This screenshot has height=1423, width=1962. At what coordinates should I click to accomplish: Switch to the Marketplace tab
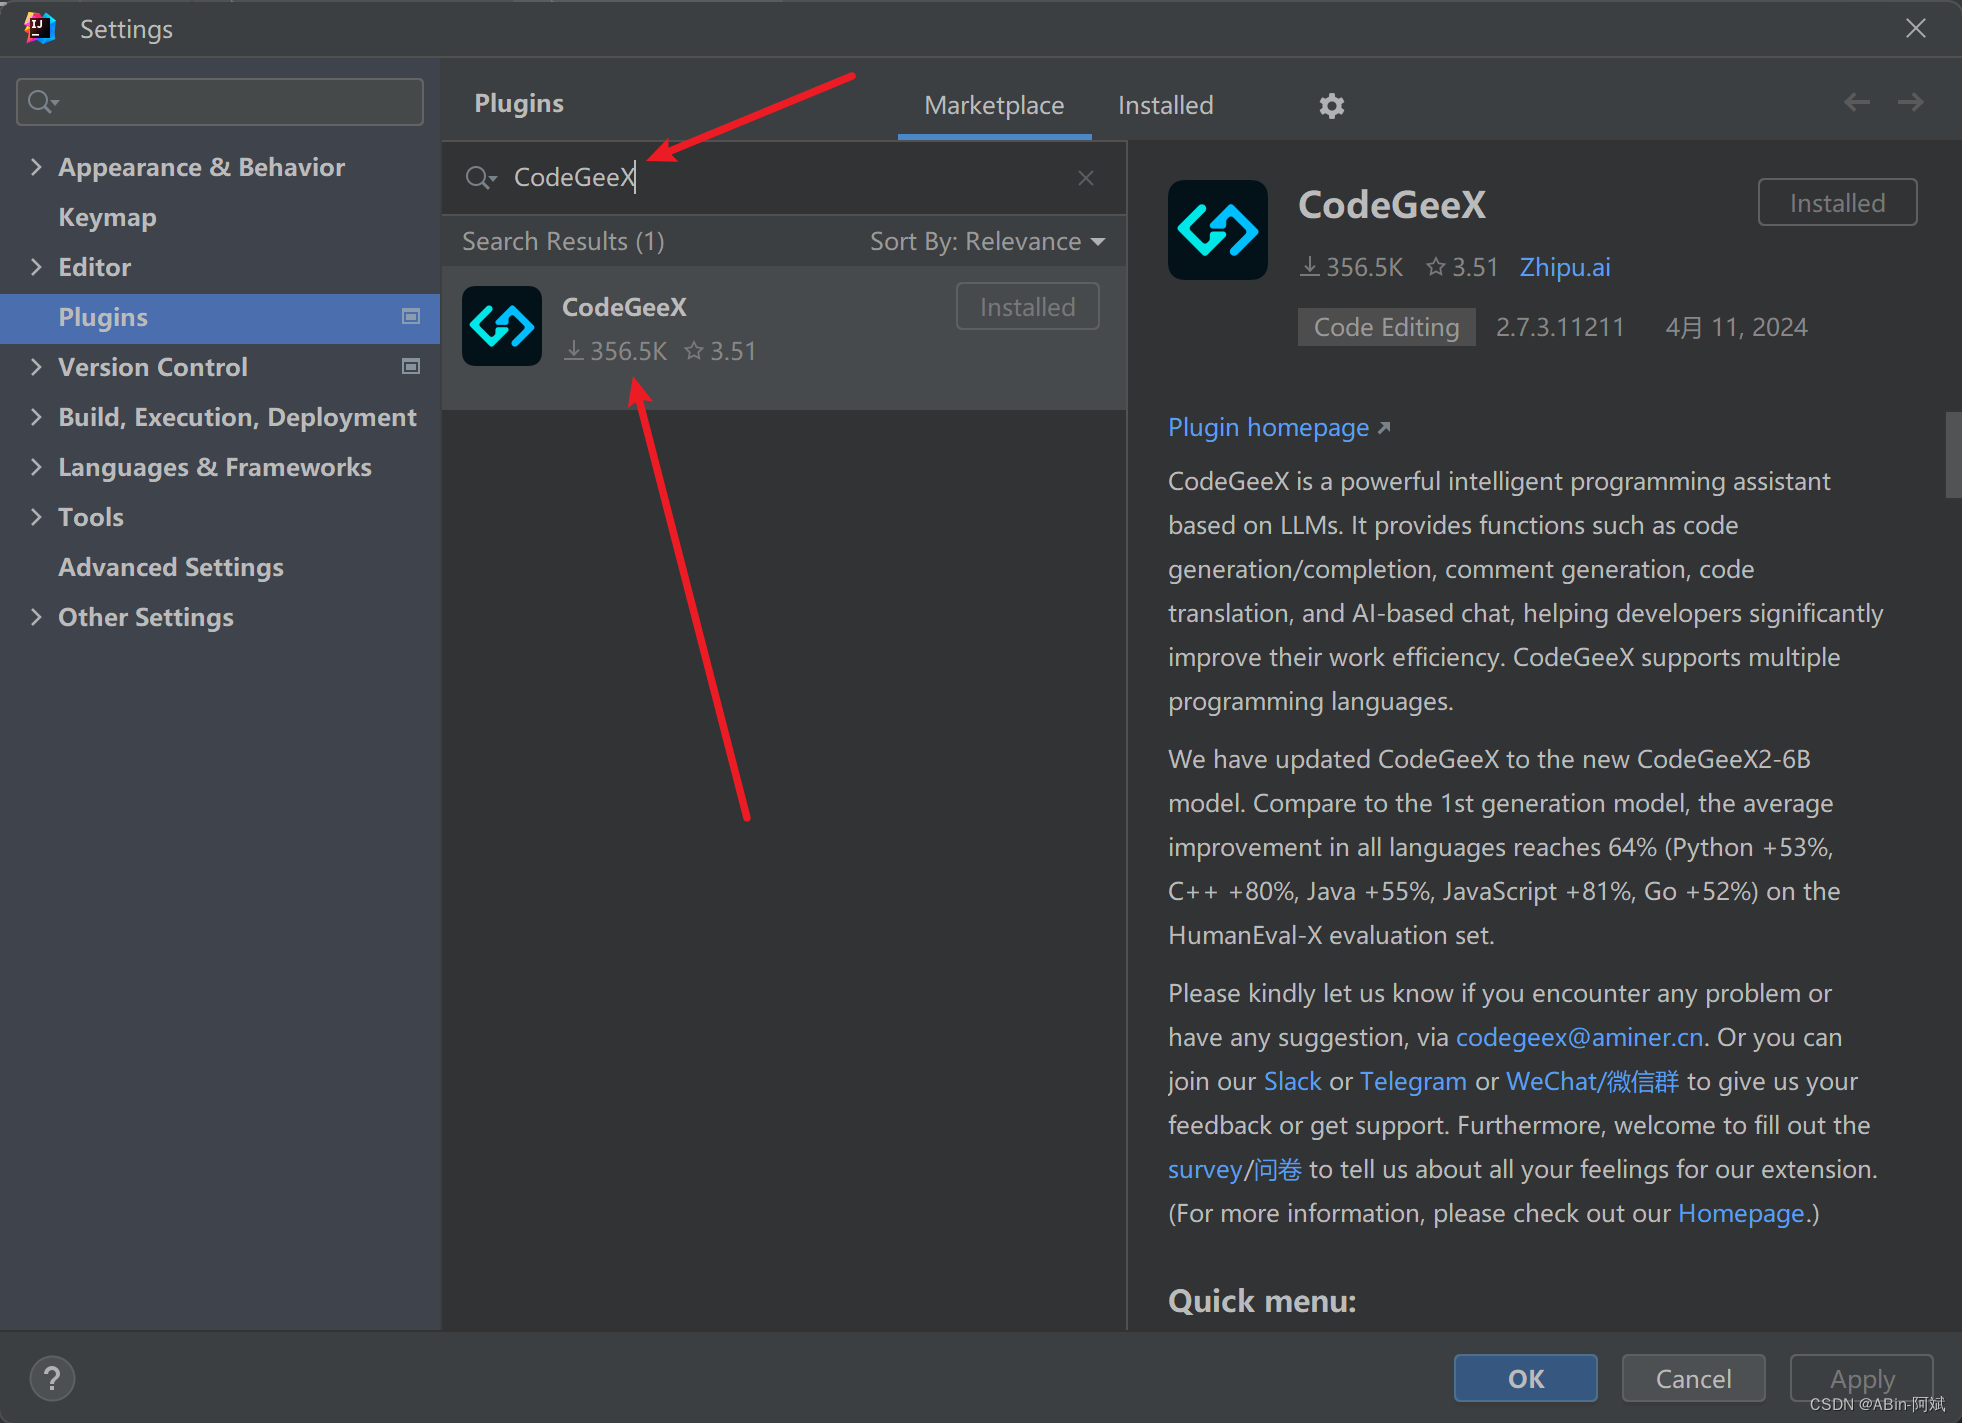coord(994,105)
